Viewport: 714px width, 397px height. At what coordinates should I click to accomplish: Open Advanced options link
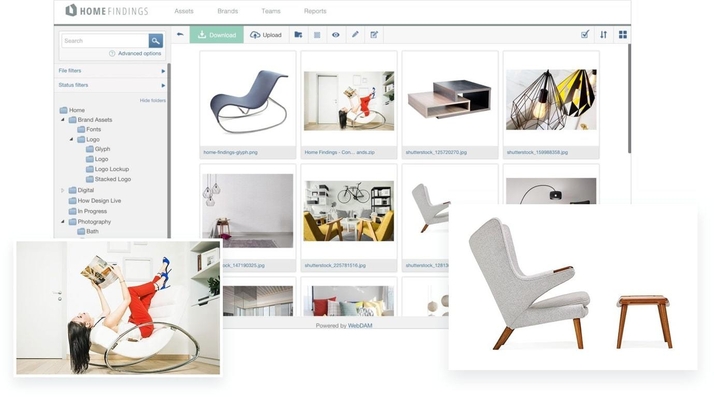coord(139,53)
